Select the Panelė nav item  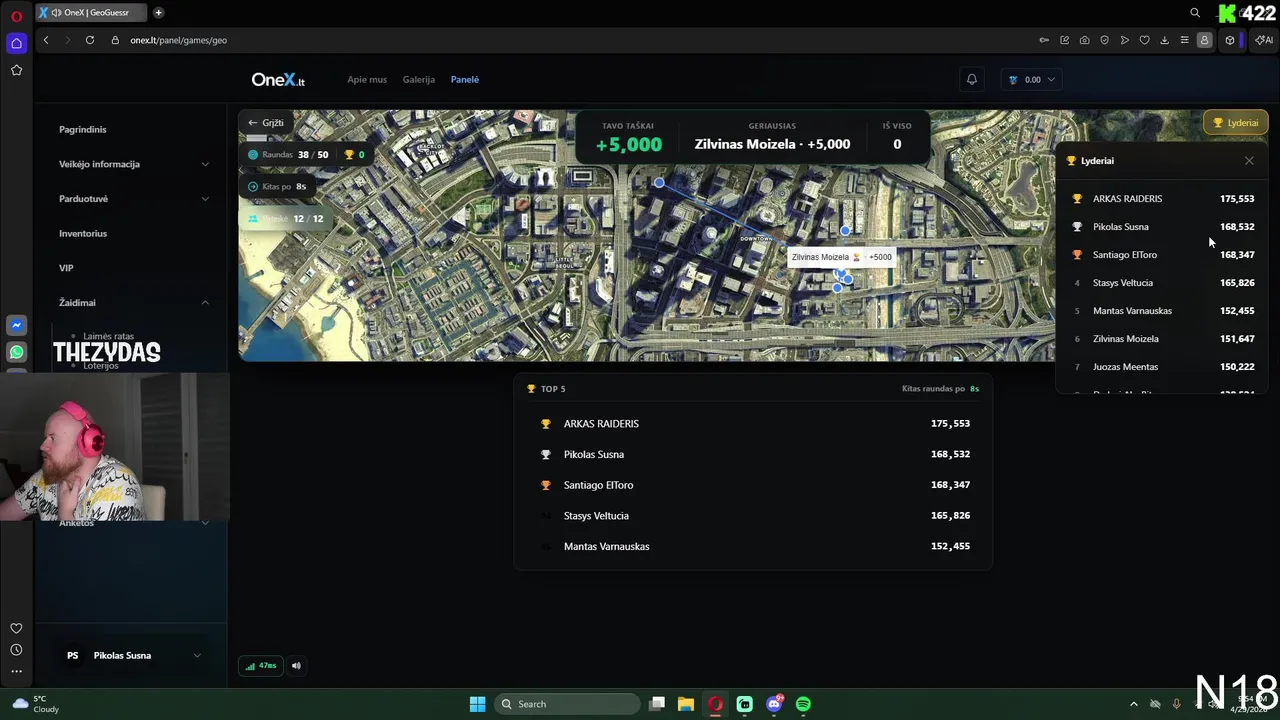tap(465, 79)
